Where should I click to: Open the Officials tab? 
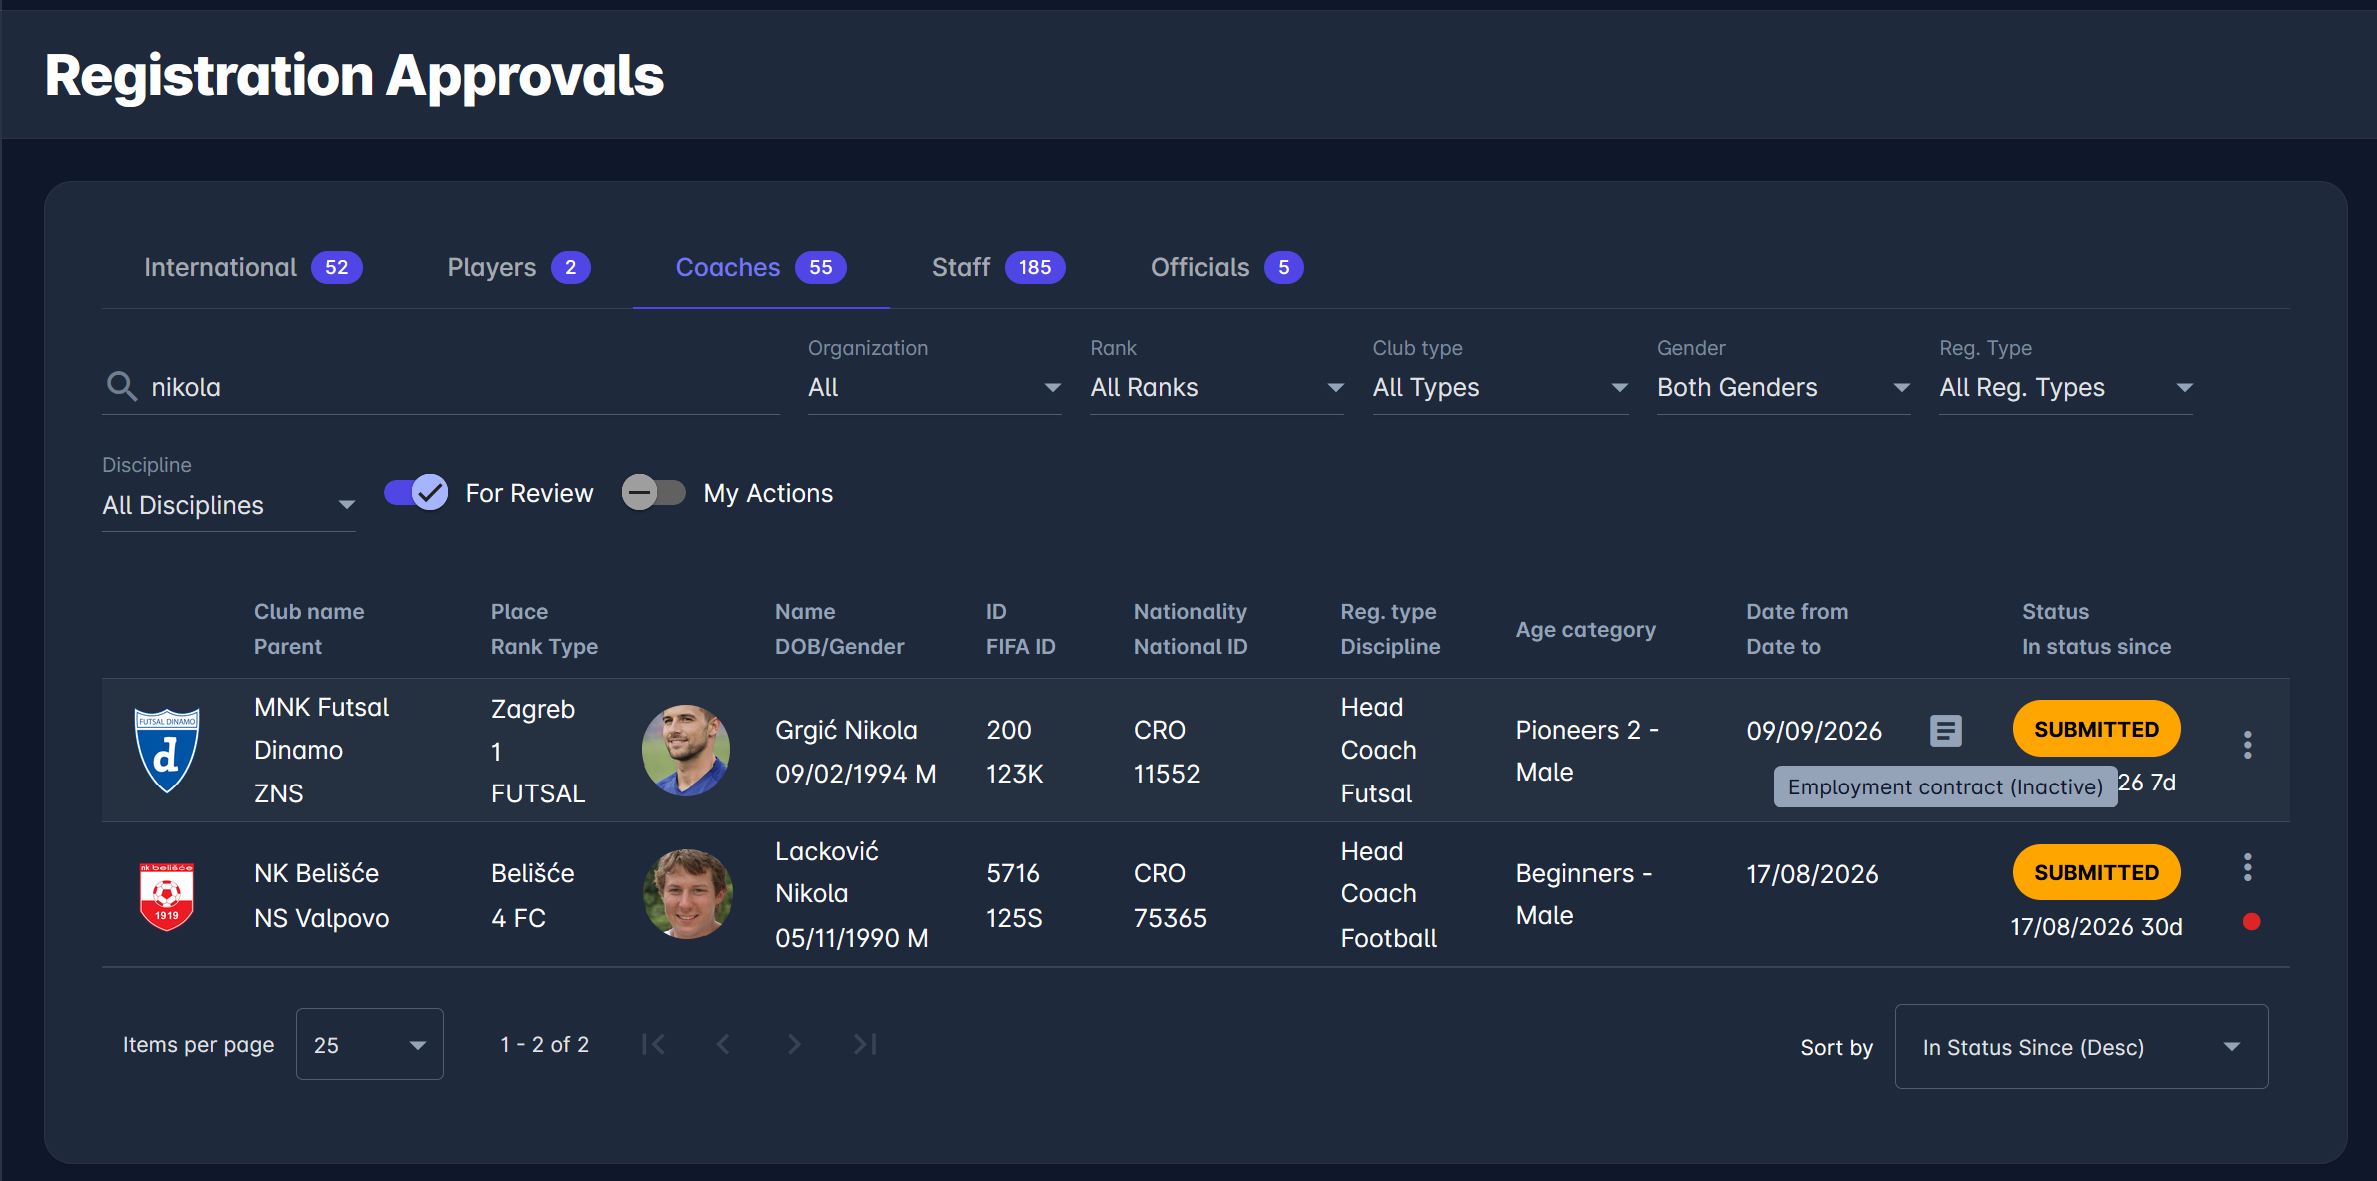click(x=1226, y=268)
